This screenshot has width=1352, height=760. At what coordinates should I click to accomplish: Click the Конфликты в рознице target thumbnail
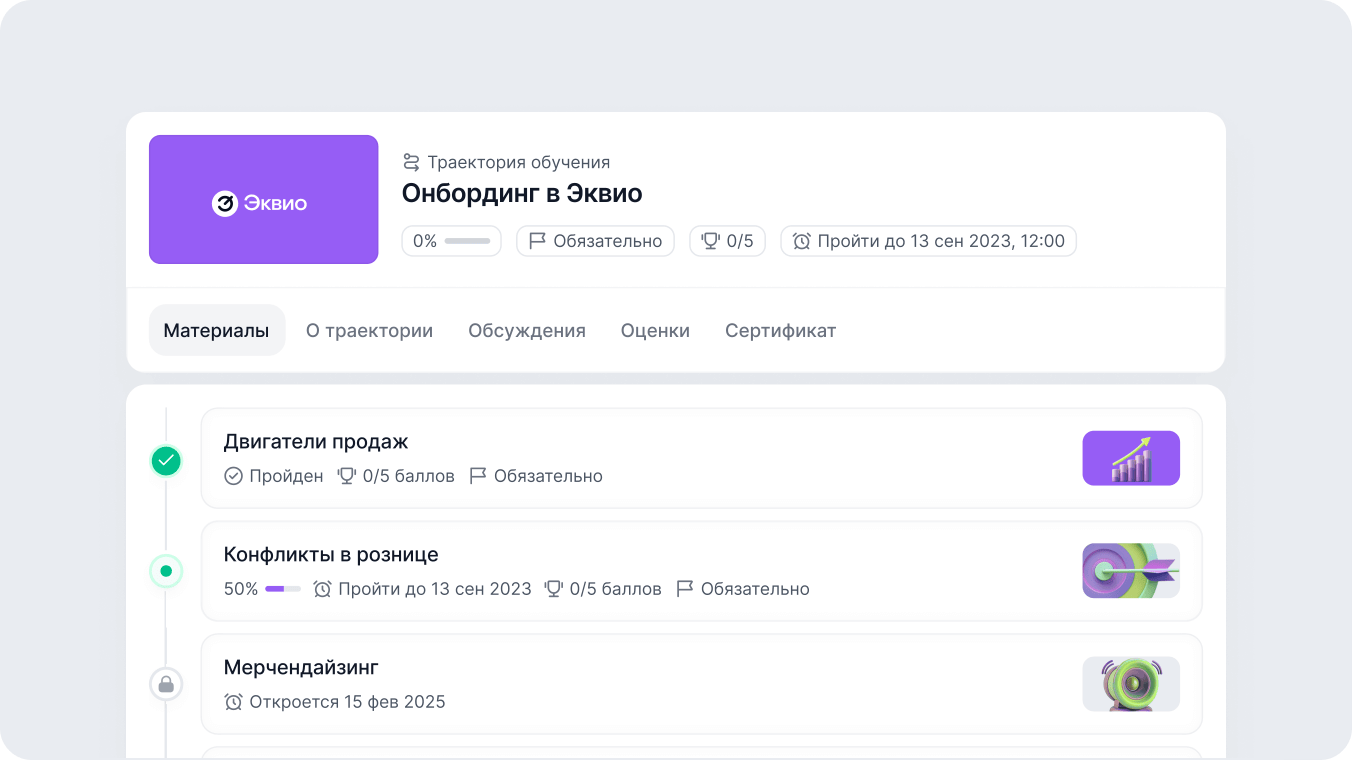click(x=1131, y=571)
